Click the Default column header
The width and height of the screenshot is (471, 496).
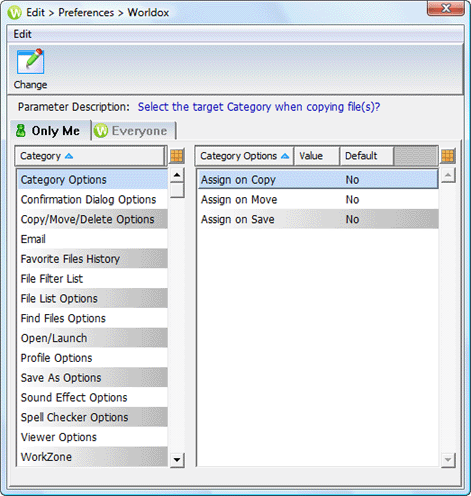coord(367,156)
